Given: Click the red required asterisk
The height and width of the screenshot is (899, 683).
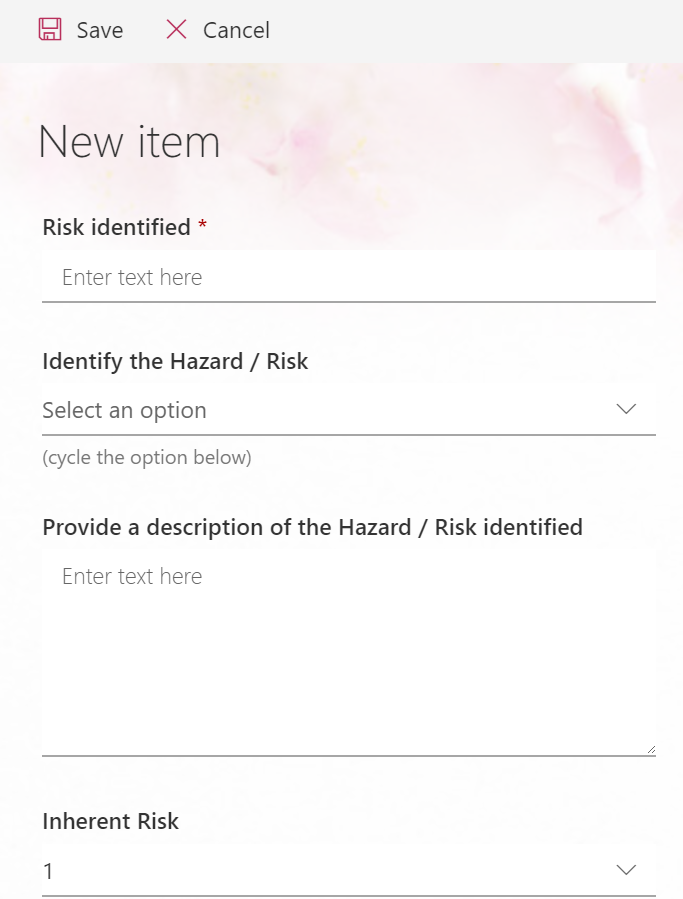Looking at the screenshot, I should [203, 226].
